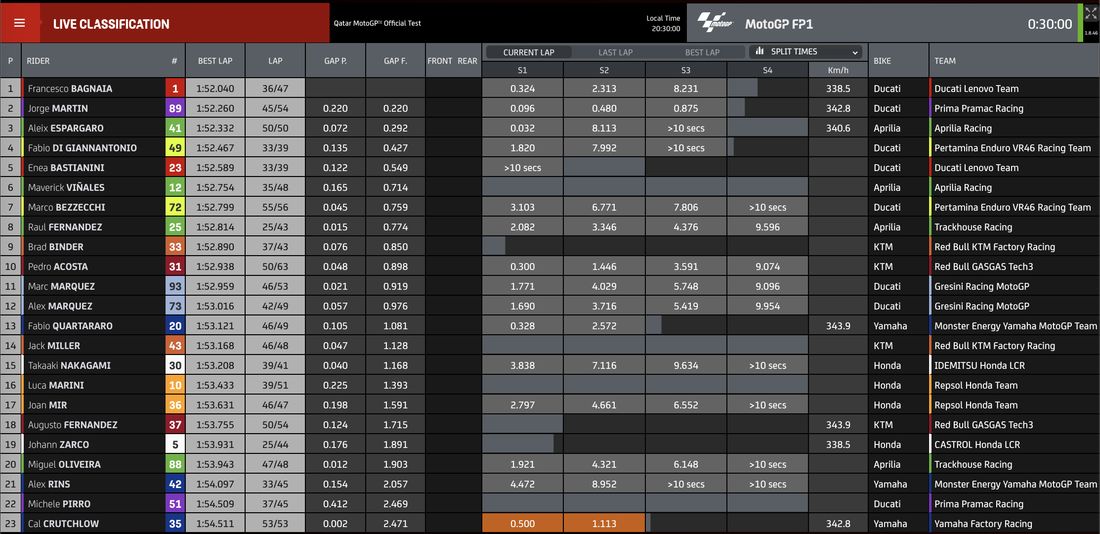The image size is (1100, 534).
Task: Click Martin's purple number 89 badge
Action: point(175,108)
